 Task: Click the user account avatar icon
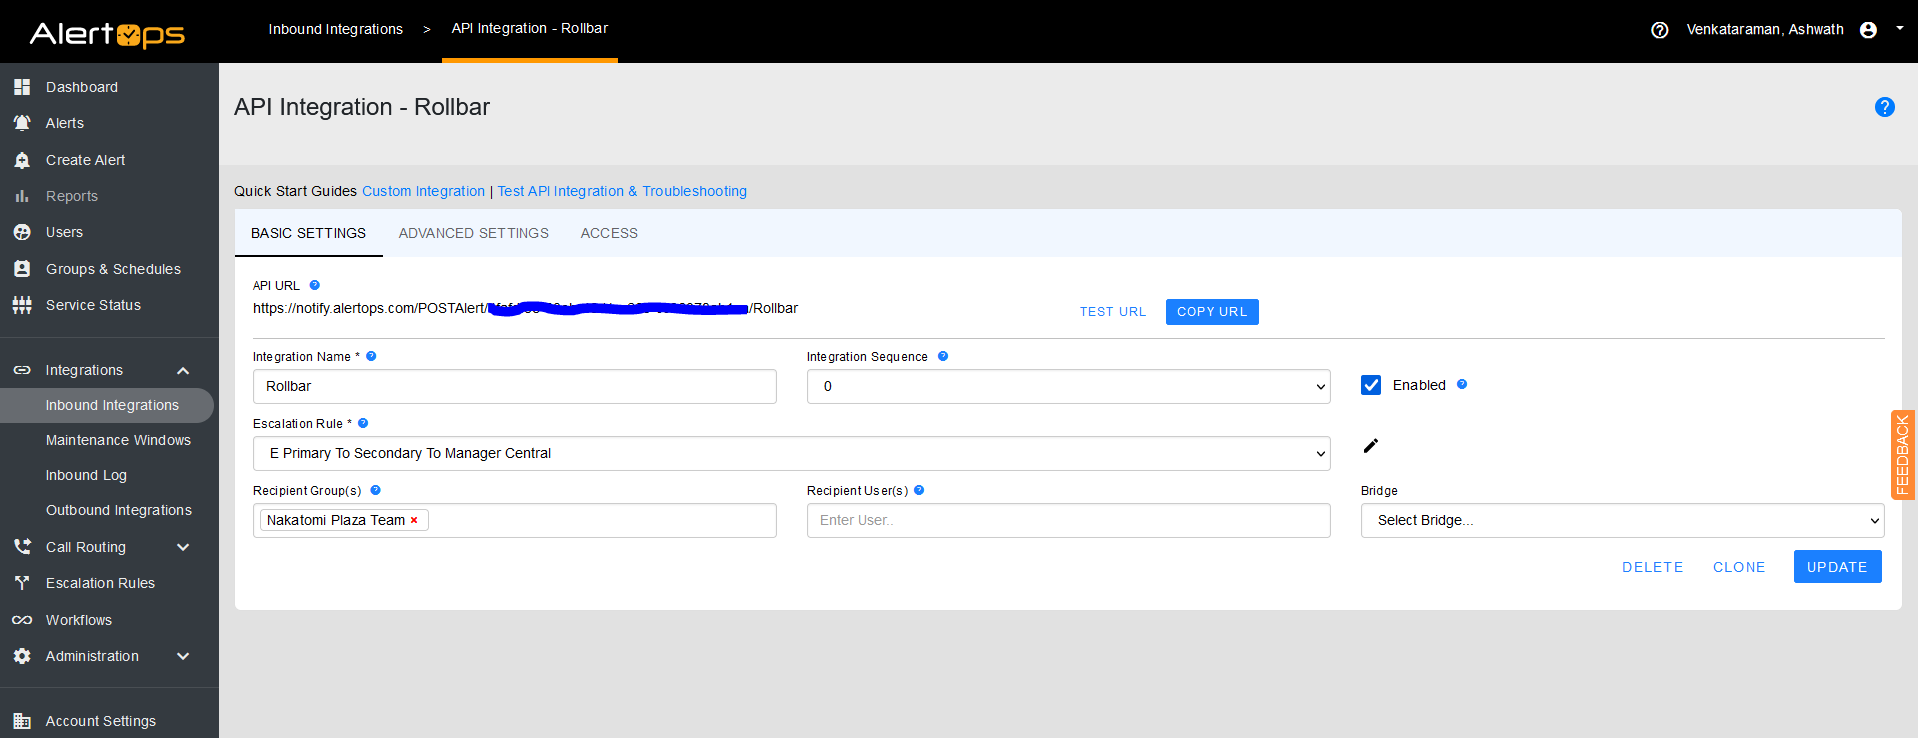1868,30
